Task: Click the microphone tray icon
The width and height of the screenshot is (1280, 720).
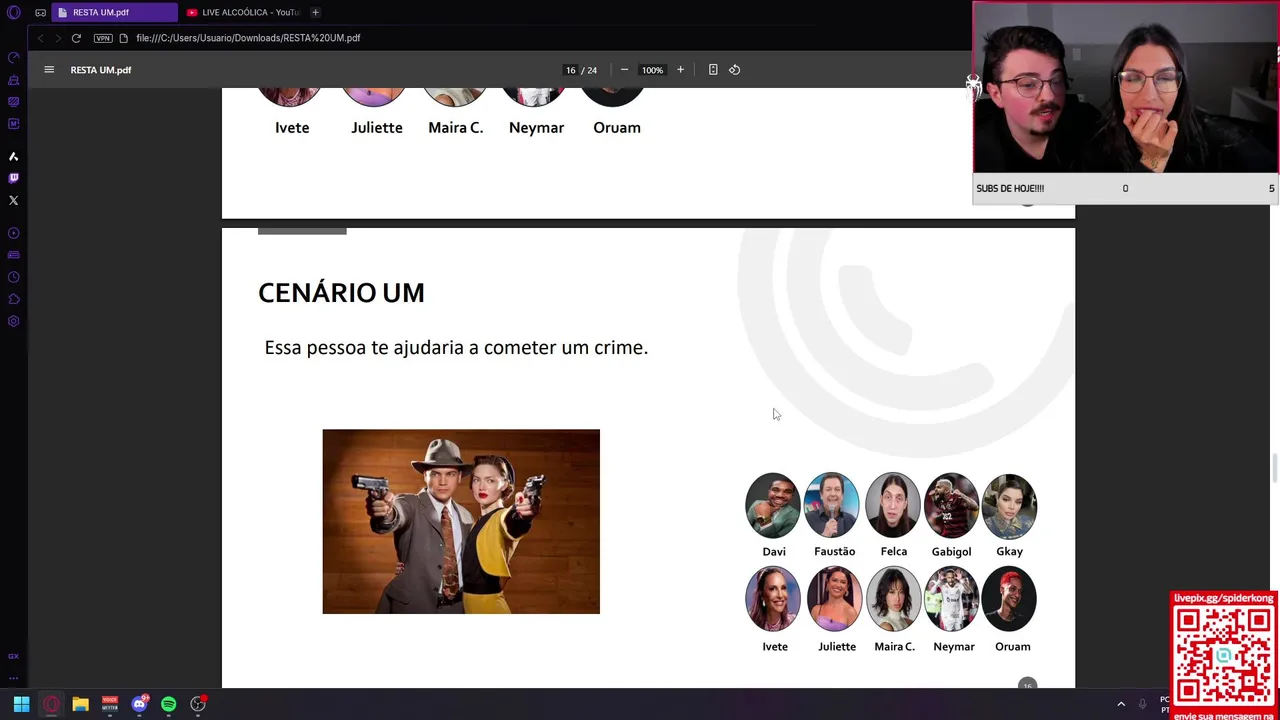Action: [x=1142, y=704]
